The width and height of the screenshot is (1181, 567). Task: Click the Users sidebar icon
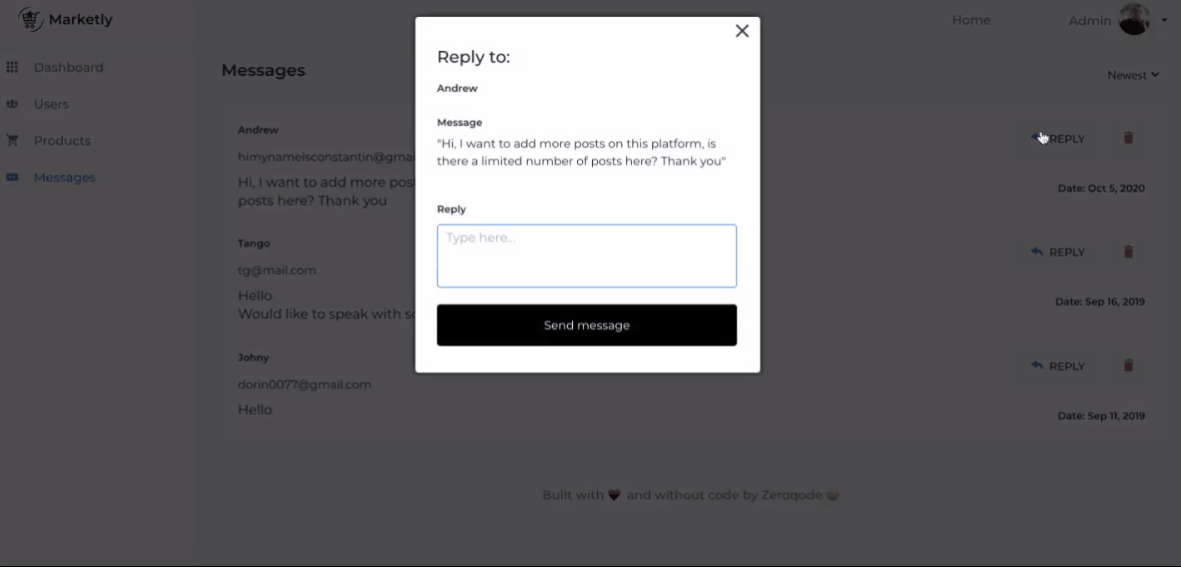pyautogui.click(x=13, y=104)
